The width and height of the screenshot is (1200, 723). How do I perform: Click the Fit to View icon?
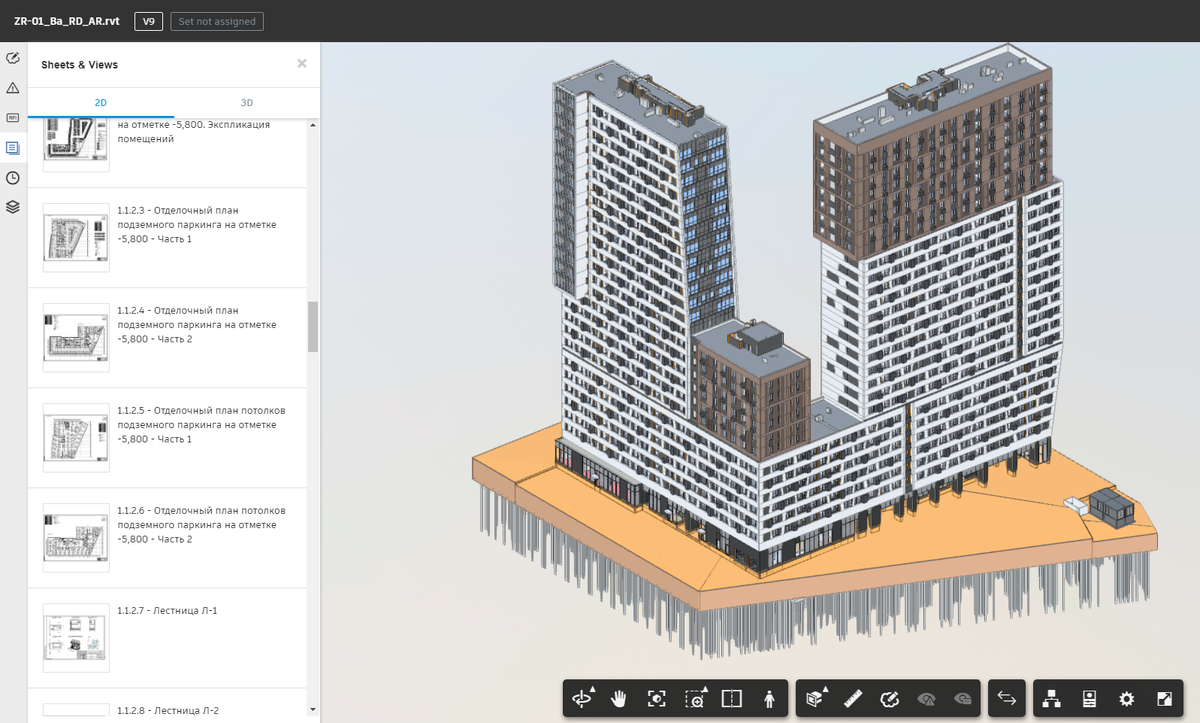[657, 699]
